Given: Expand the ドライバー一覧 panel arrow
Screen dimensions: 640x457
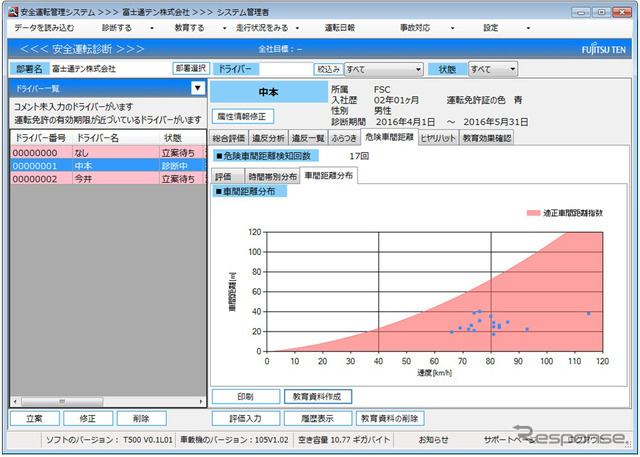Looking at the screenshot, I should 198,88.
